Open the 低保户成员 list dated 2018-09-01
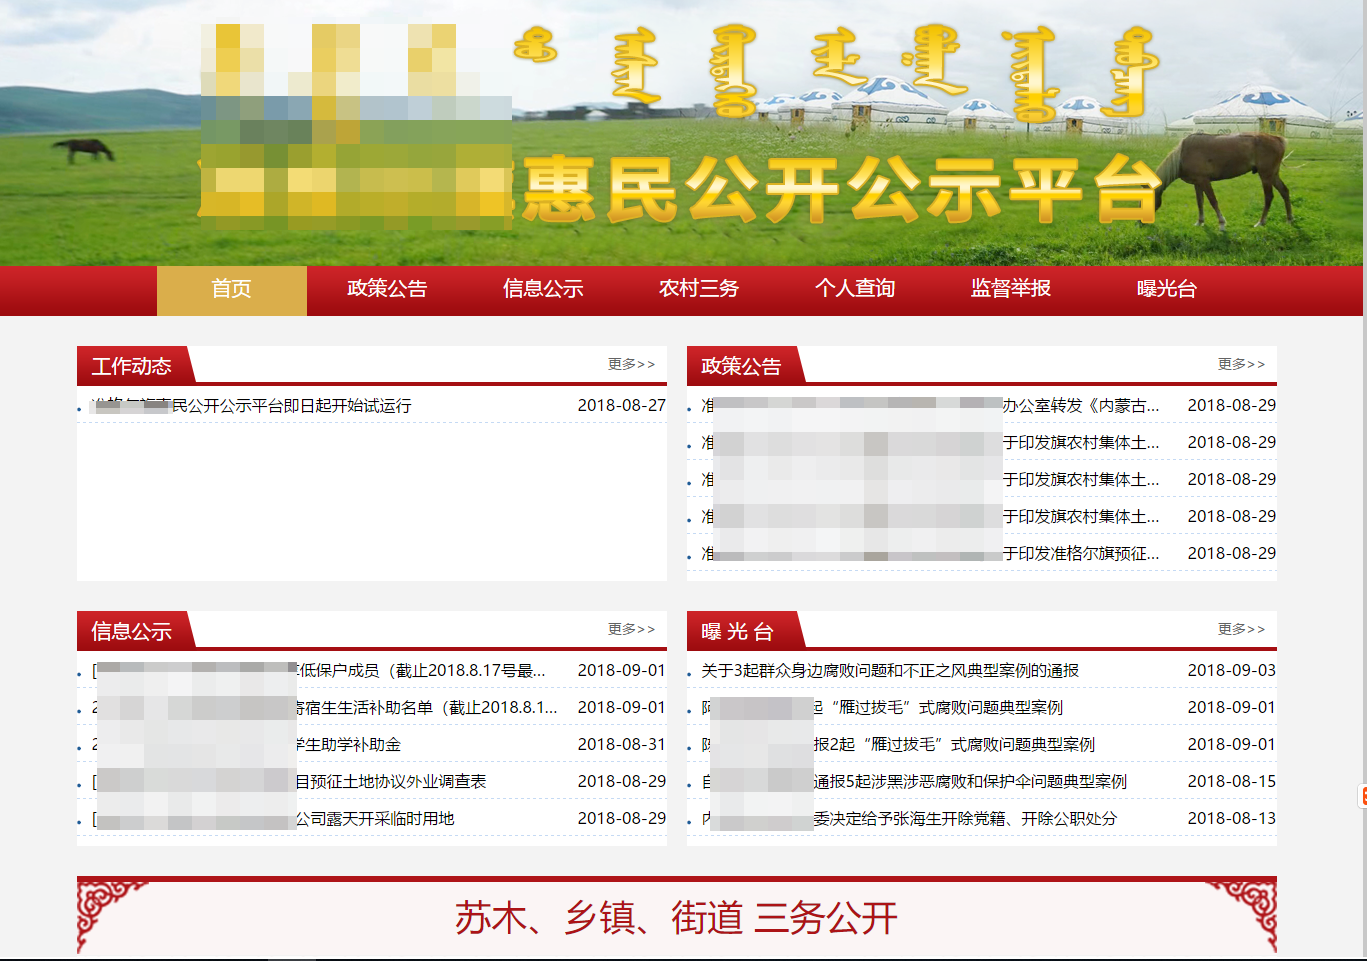 (x=420, y=671)
